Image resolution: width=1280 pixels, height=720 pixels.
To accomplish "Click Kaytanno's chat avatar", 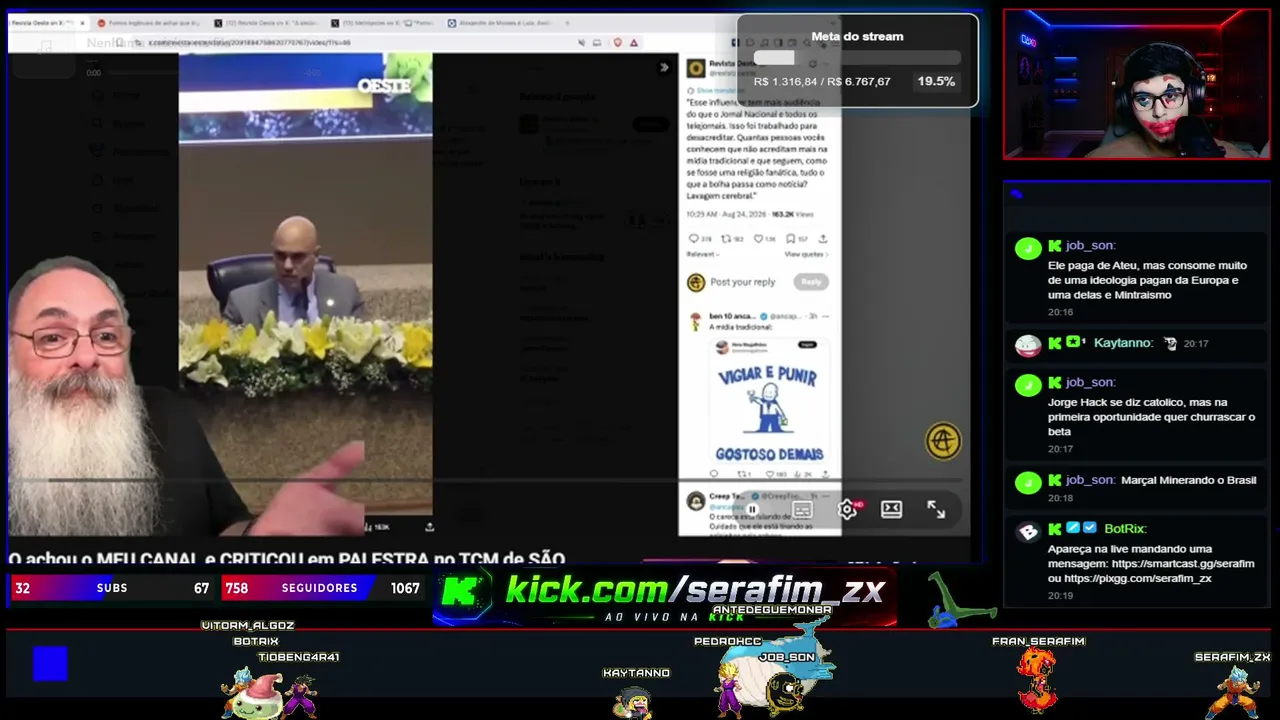I will click(1028, 345).
